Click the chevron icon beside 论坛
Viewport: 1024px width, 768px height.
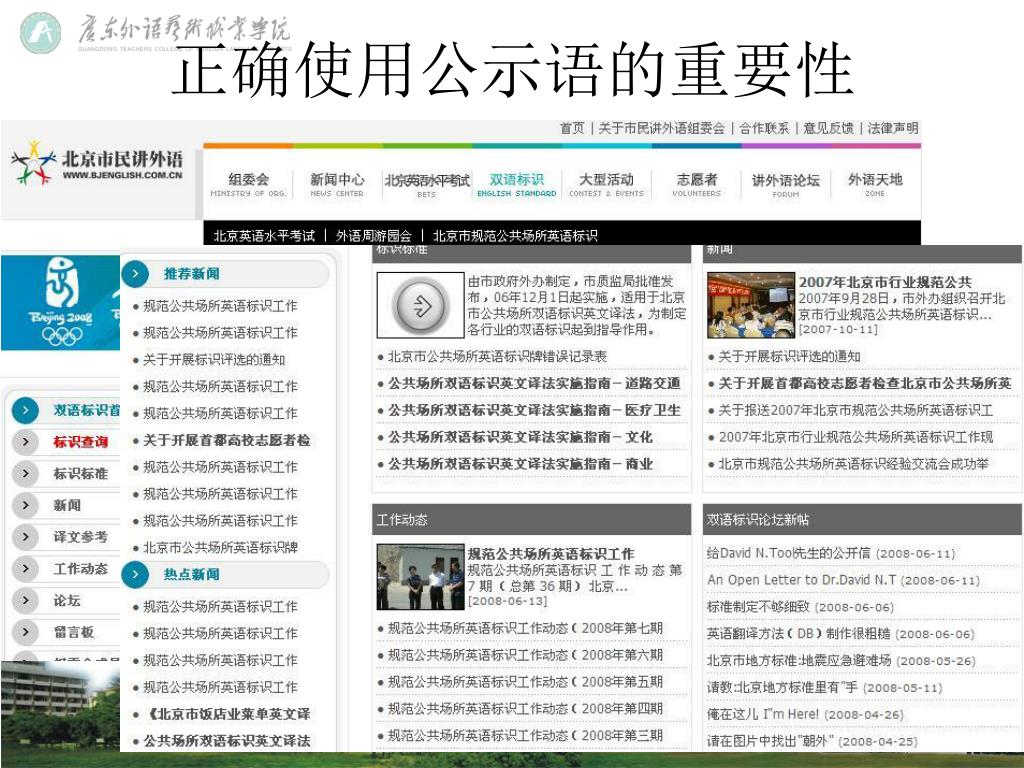click(x=25, y=600)
